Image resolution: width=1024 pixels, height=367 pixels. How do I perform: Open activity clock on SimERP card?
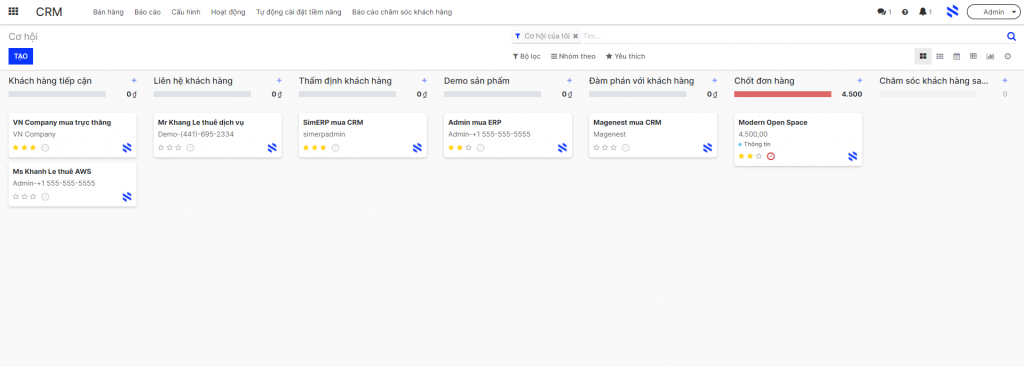[x=335, y=148]
